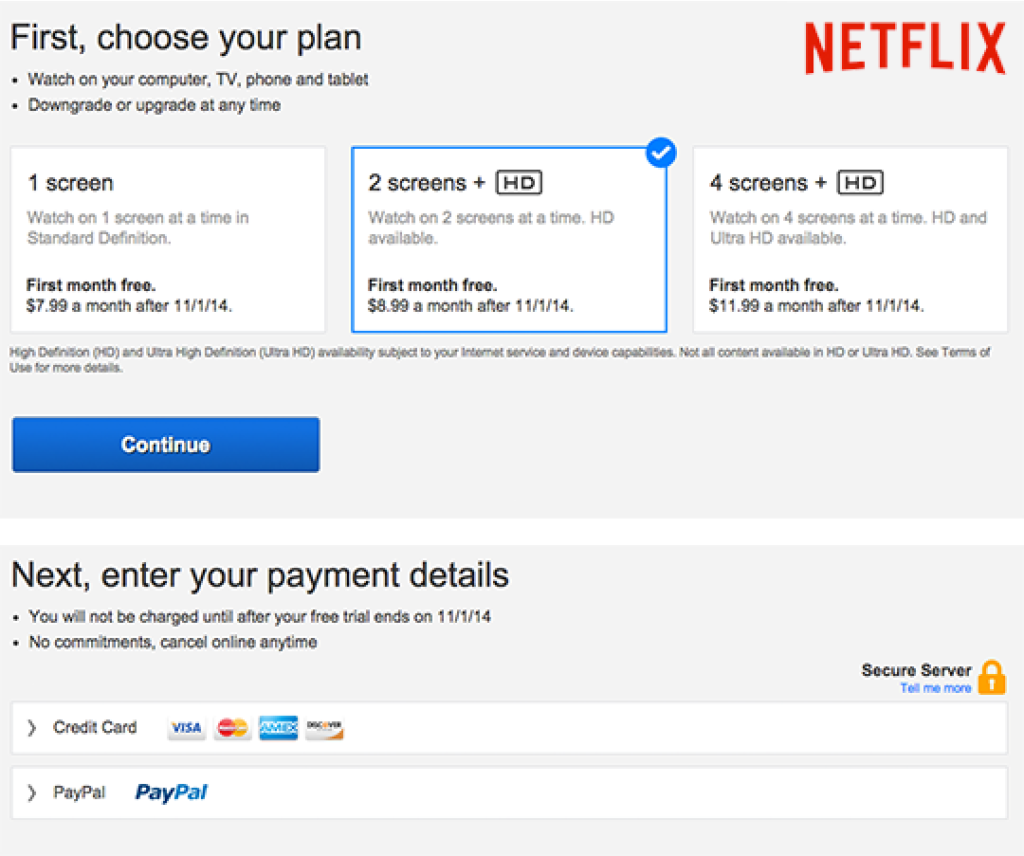Screen dimensions: 1024x856
Task: Click the $11.99 a month price text
Action: 816,306
